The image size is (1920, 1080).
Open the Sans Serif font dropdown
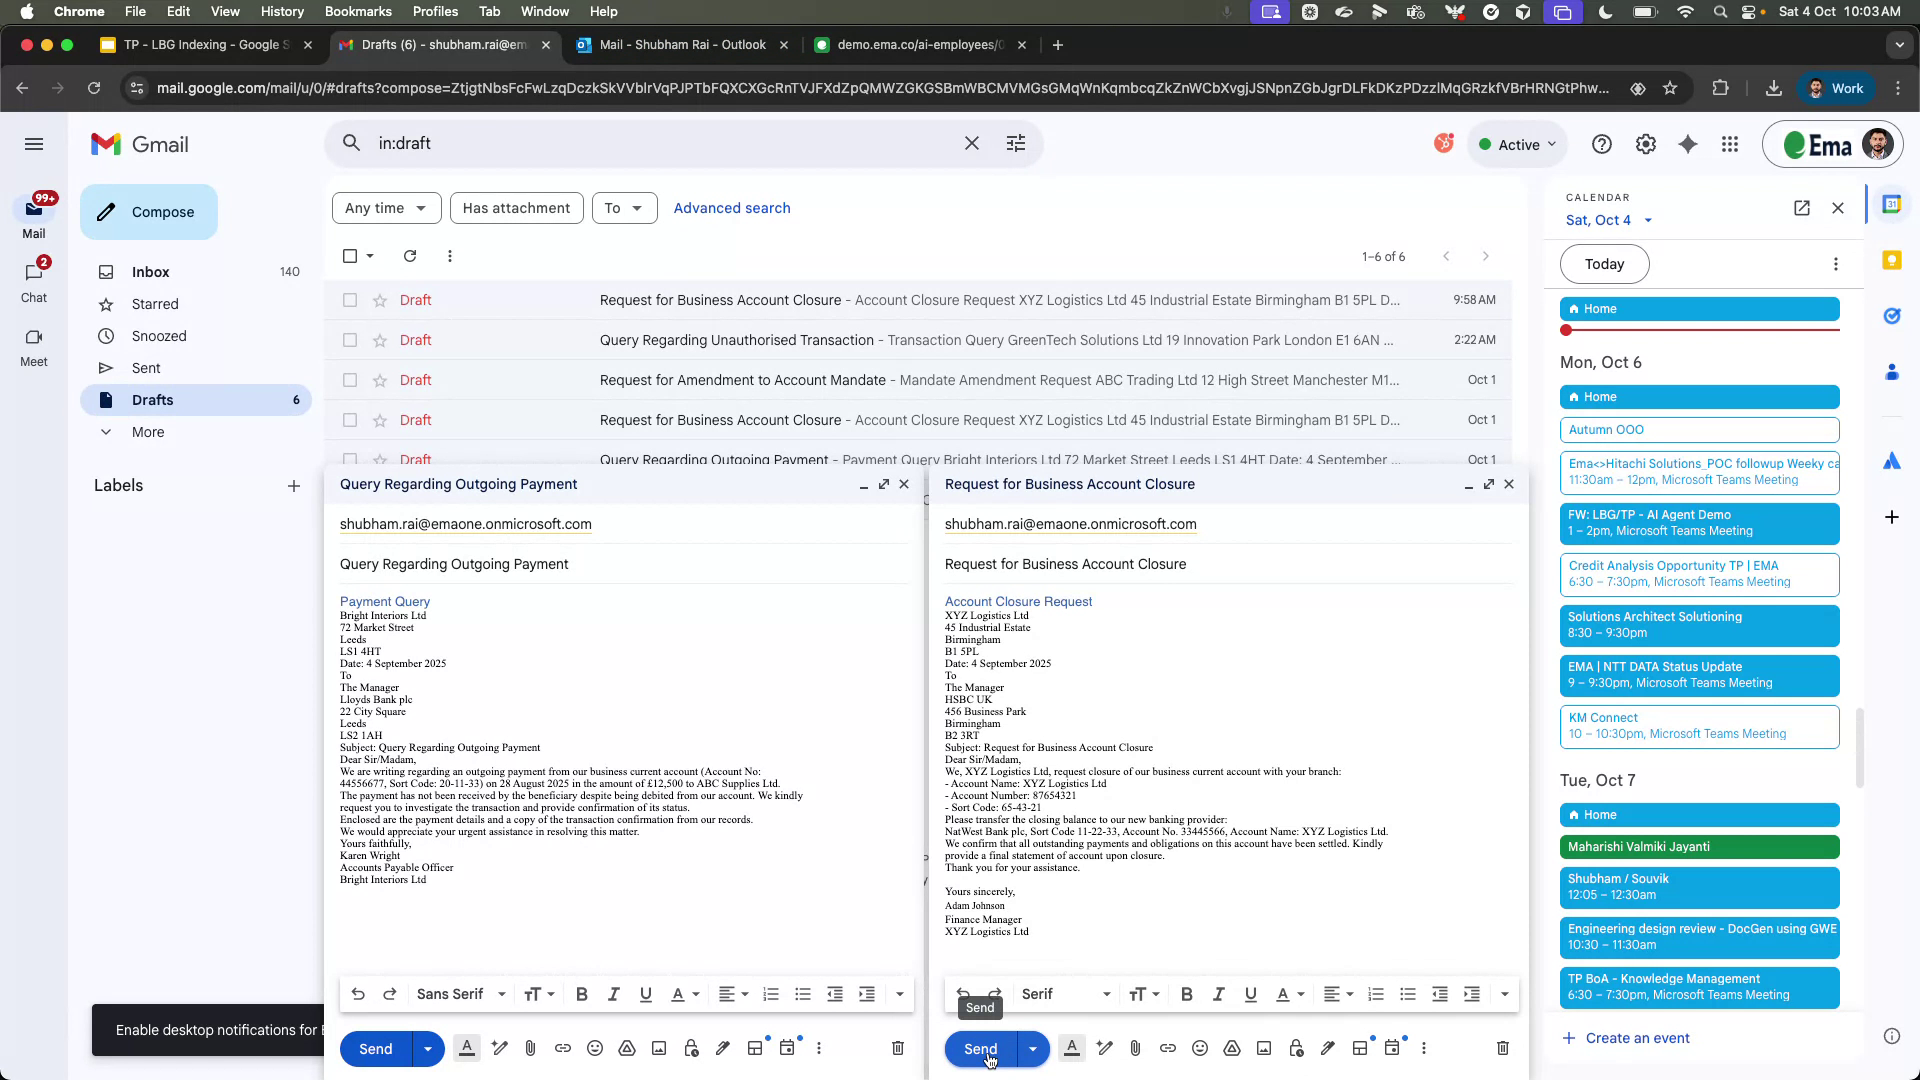pos(462,994)
